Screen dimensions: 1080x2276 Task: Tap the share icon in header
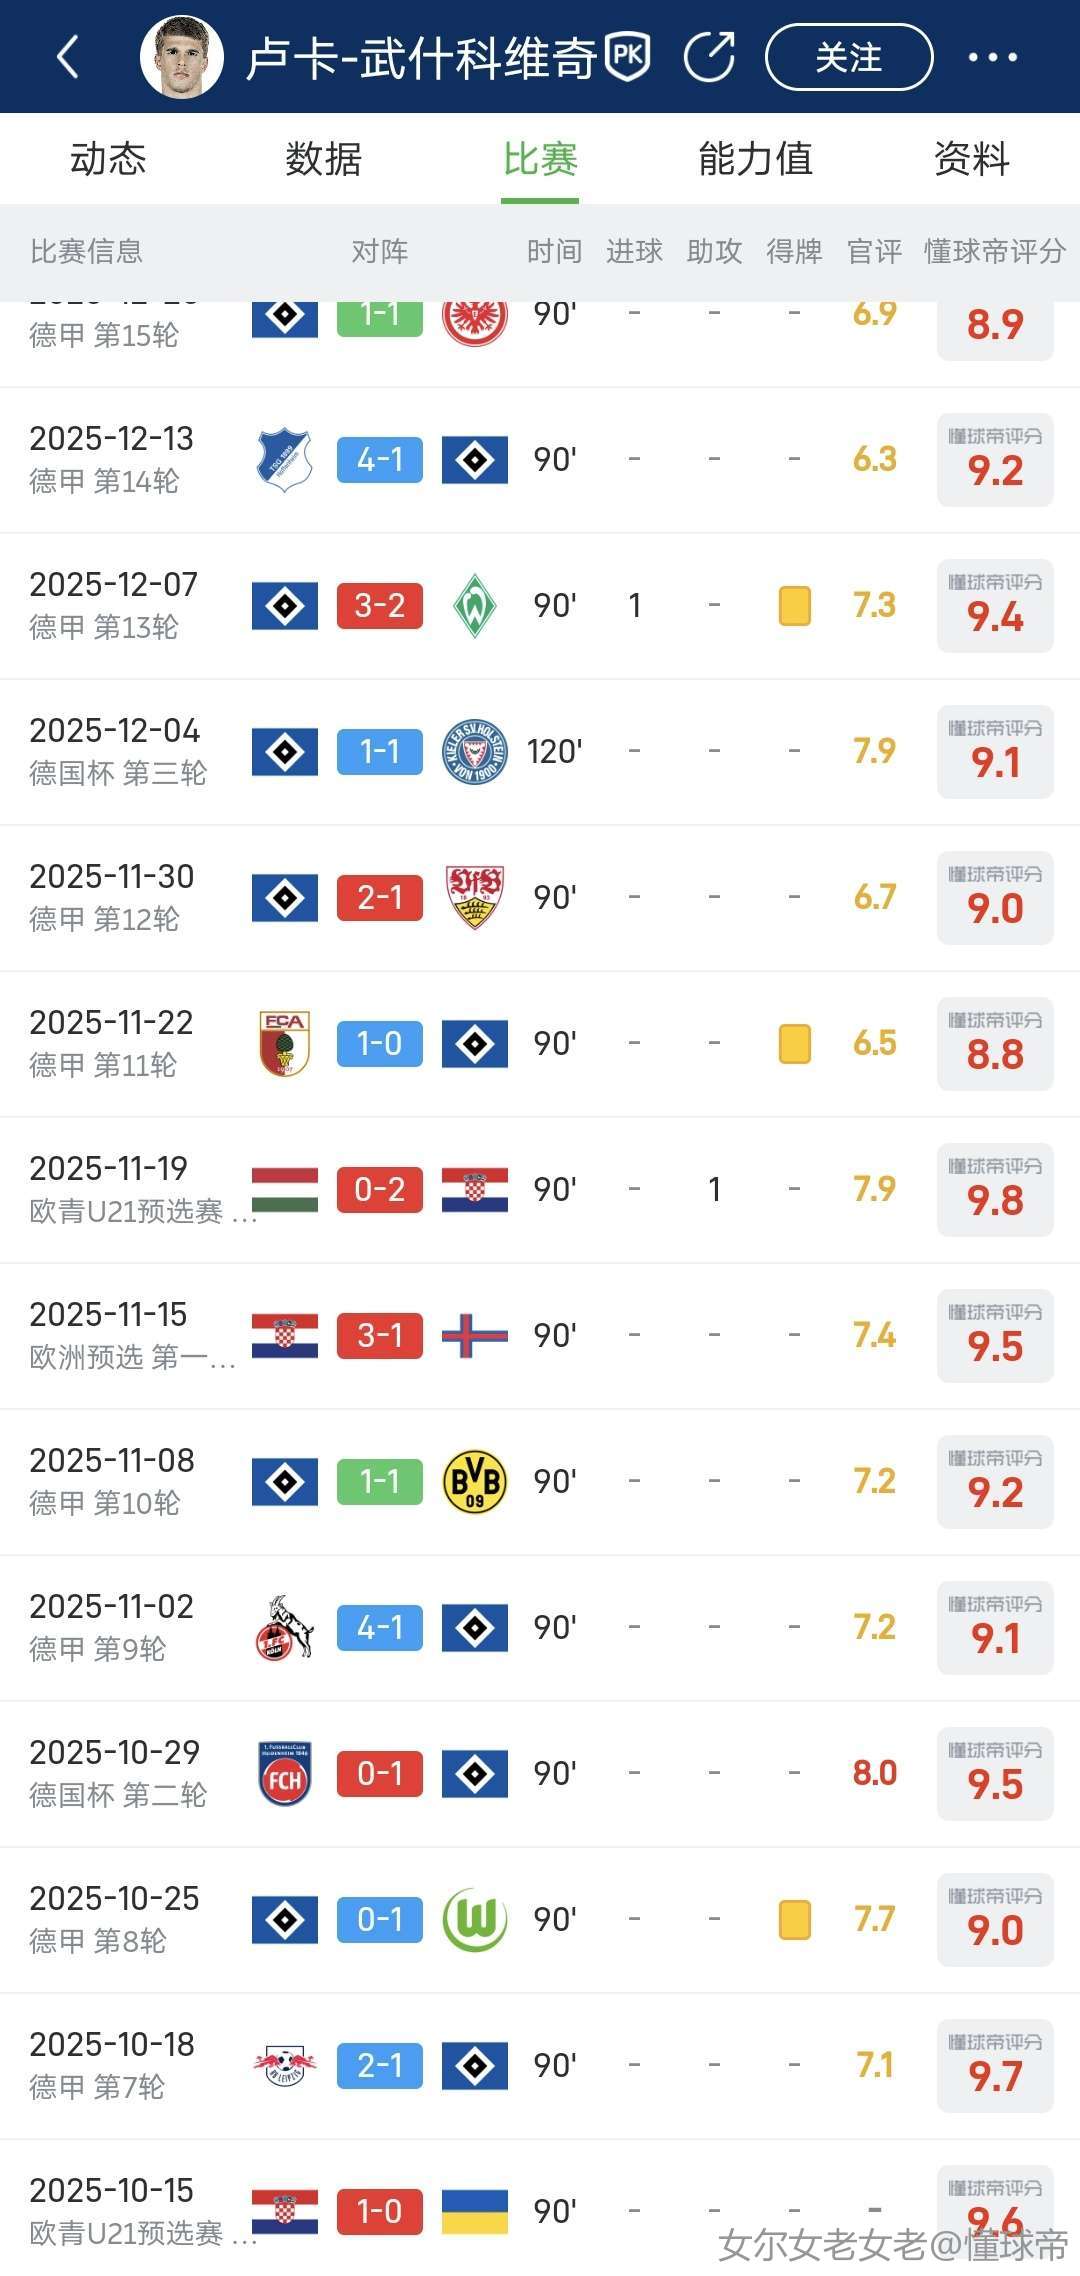[x=709, y=56]
